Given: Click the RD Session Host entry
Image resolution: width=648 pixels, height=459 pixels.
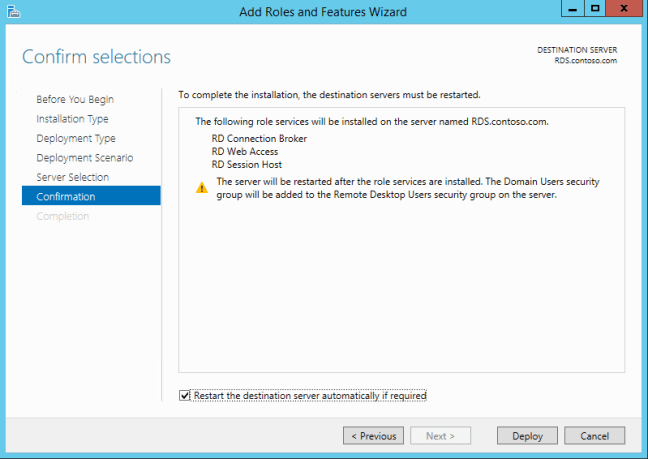Looking at the screenshot, I should 247,164.
